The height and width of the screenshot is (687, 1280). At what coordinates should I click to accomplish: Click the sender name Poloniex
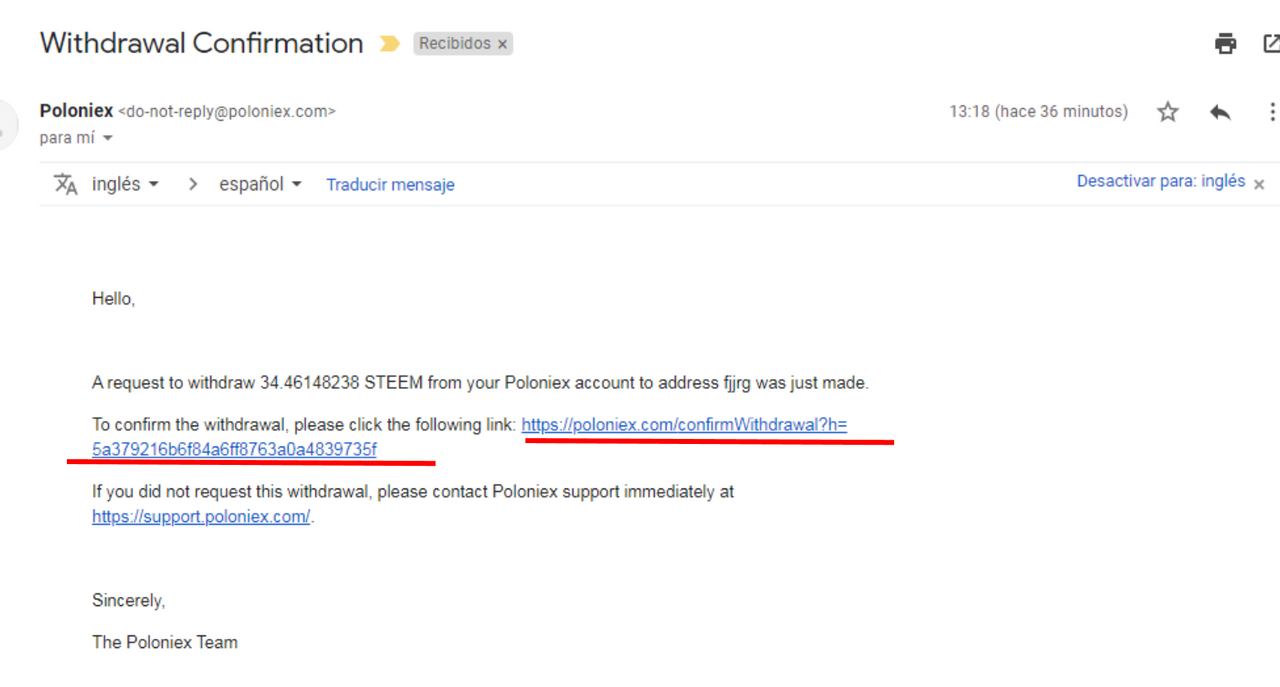point(76,111)
